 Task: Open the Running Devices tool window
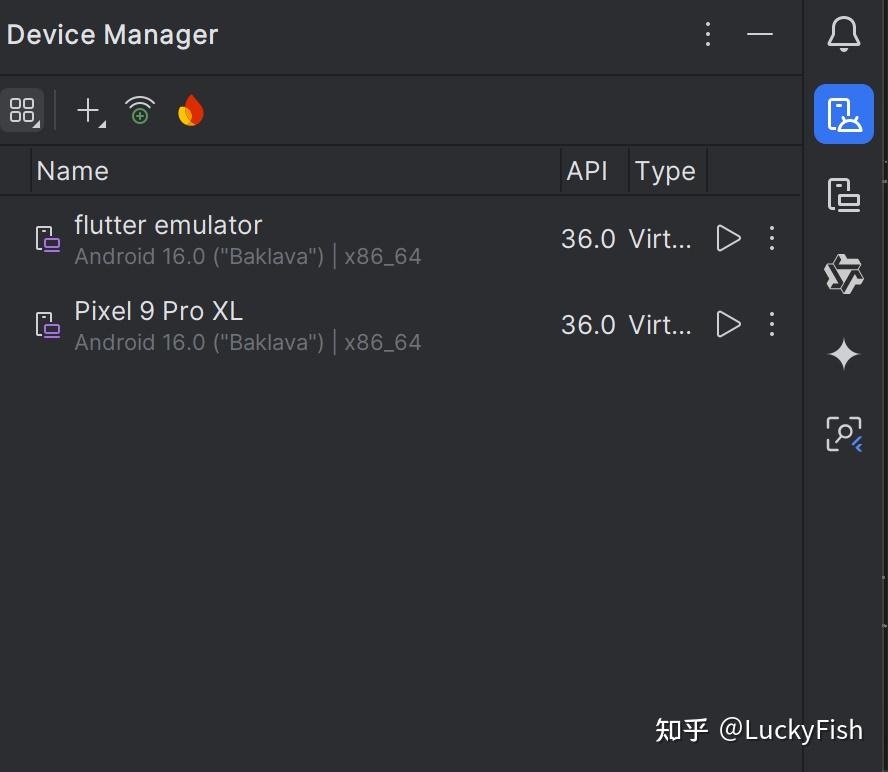[x=844, y=194]
